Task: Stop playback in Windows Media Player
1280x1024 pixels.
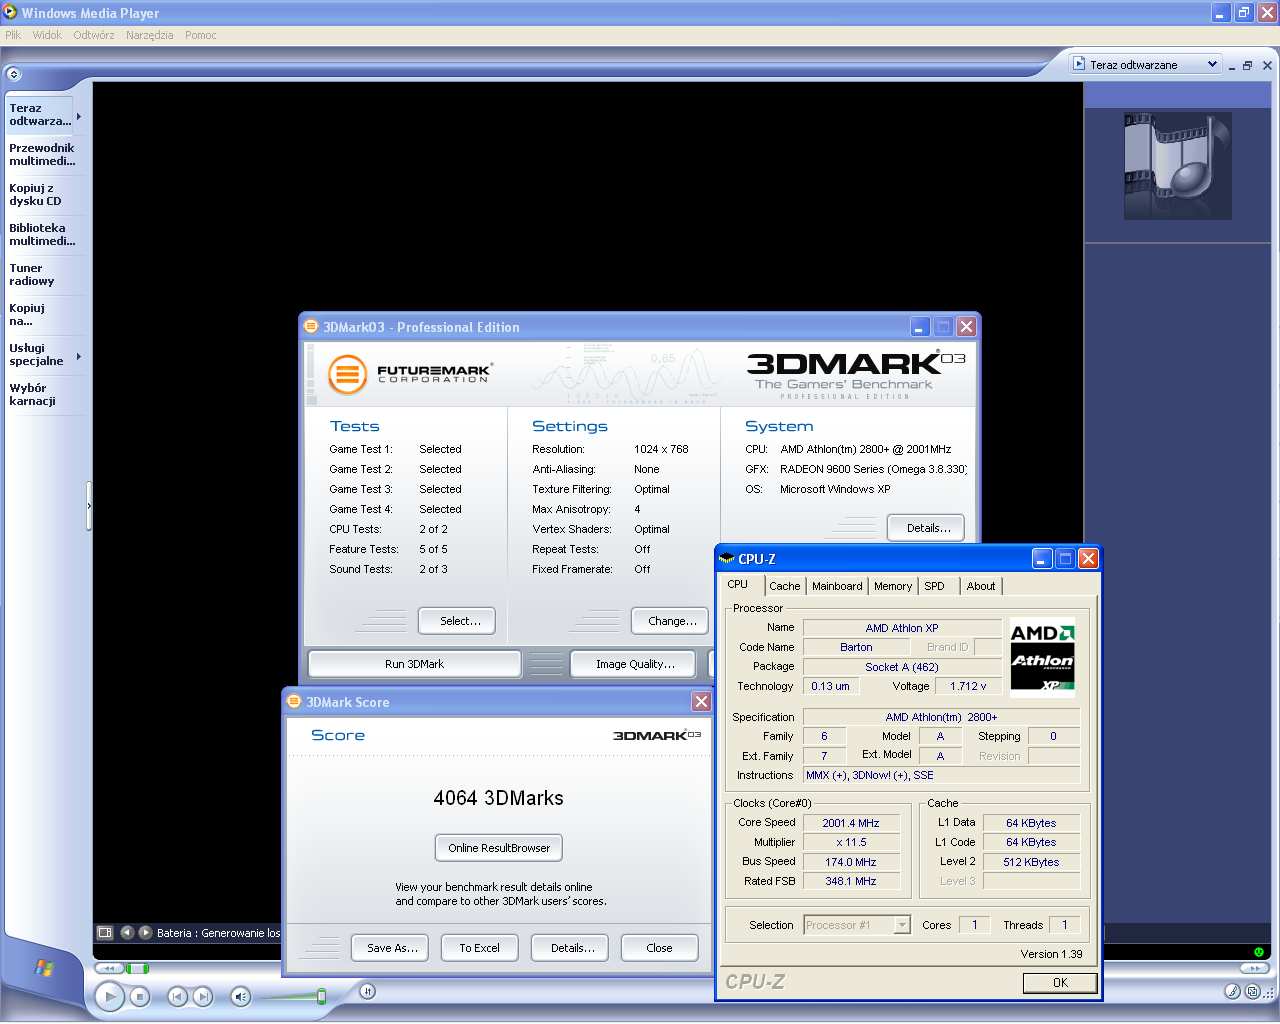Action: click(x=141, y=996)
